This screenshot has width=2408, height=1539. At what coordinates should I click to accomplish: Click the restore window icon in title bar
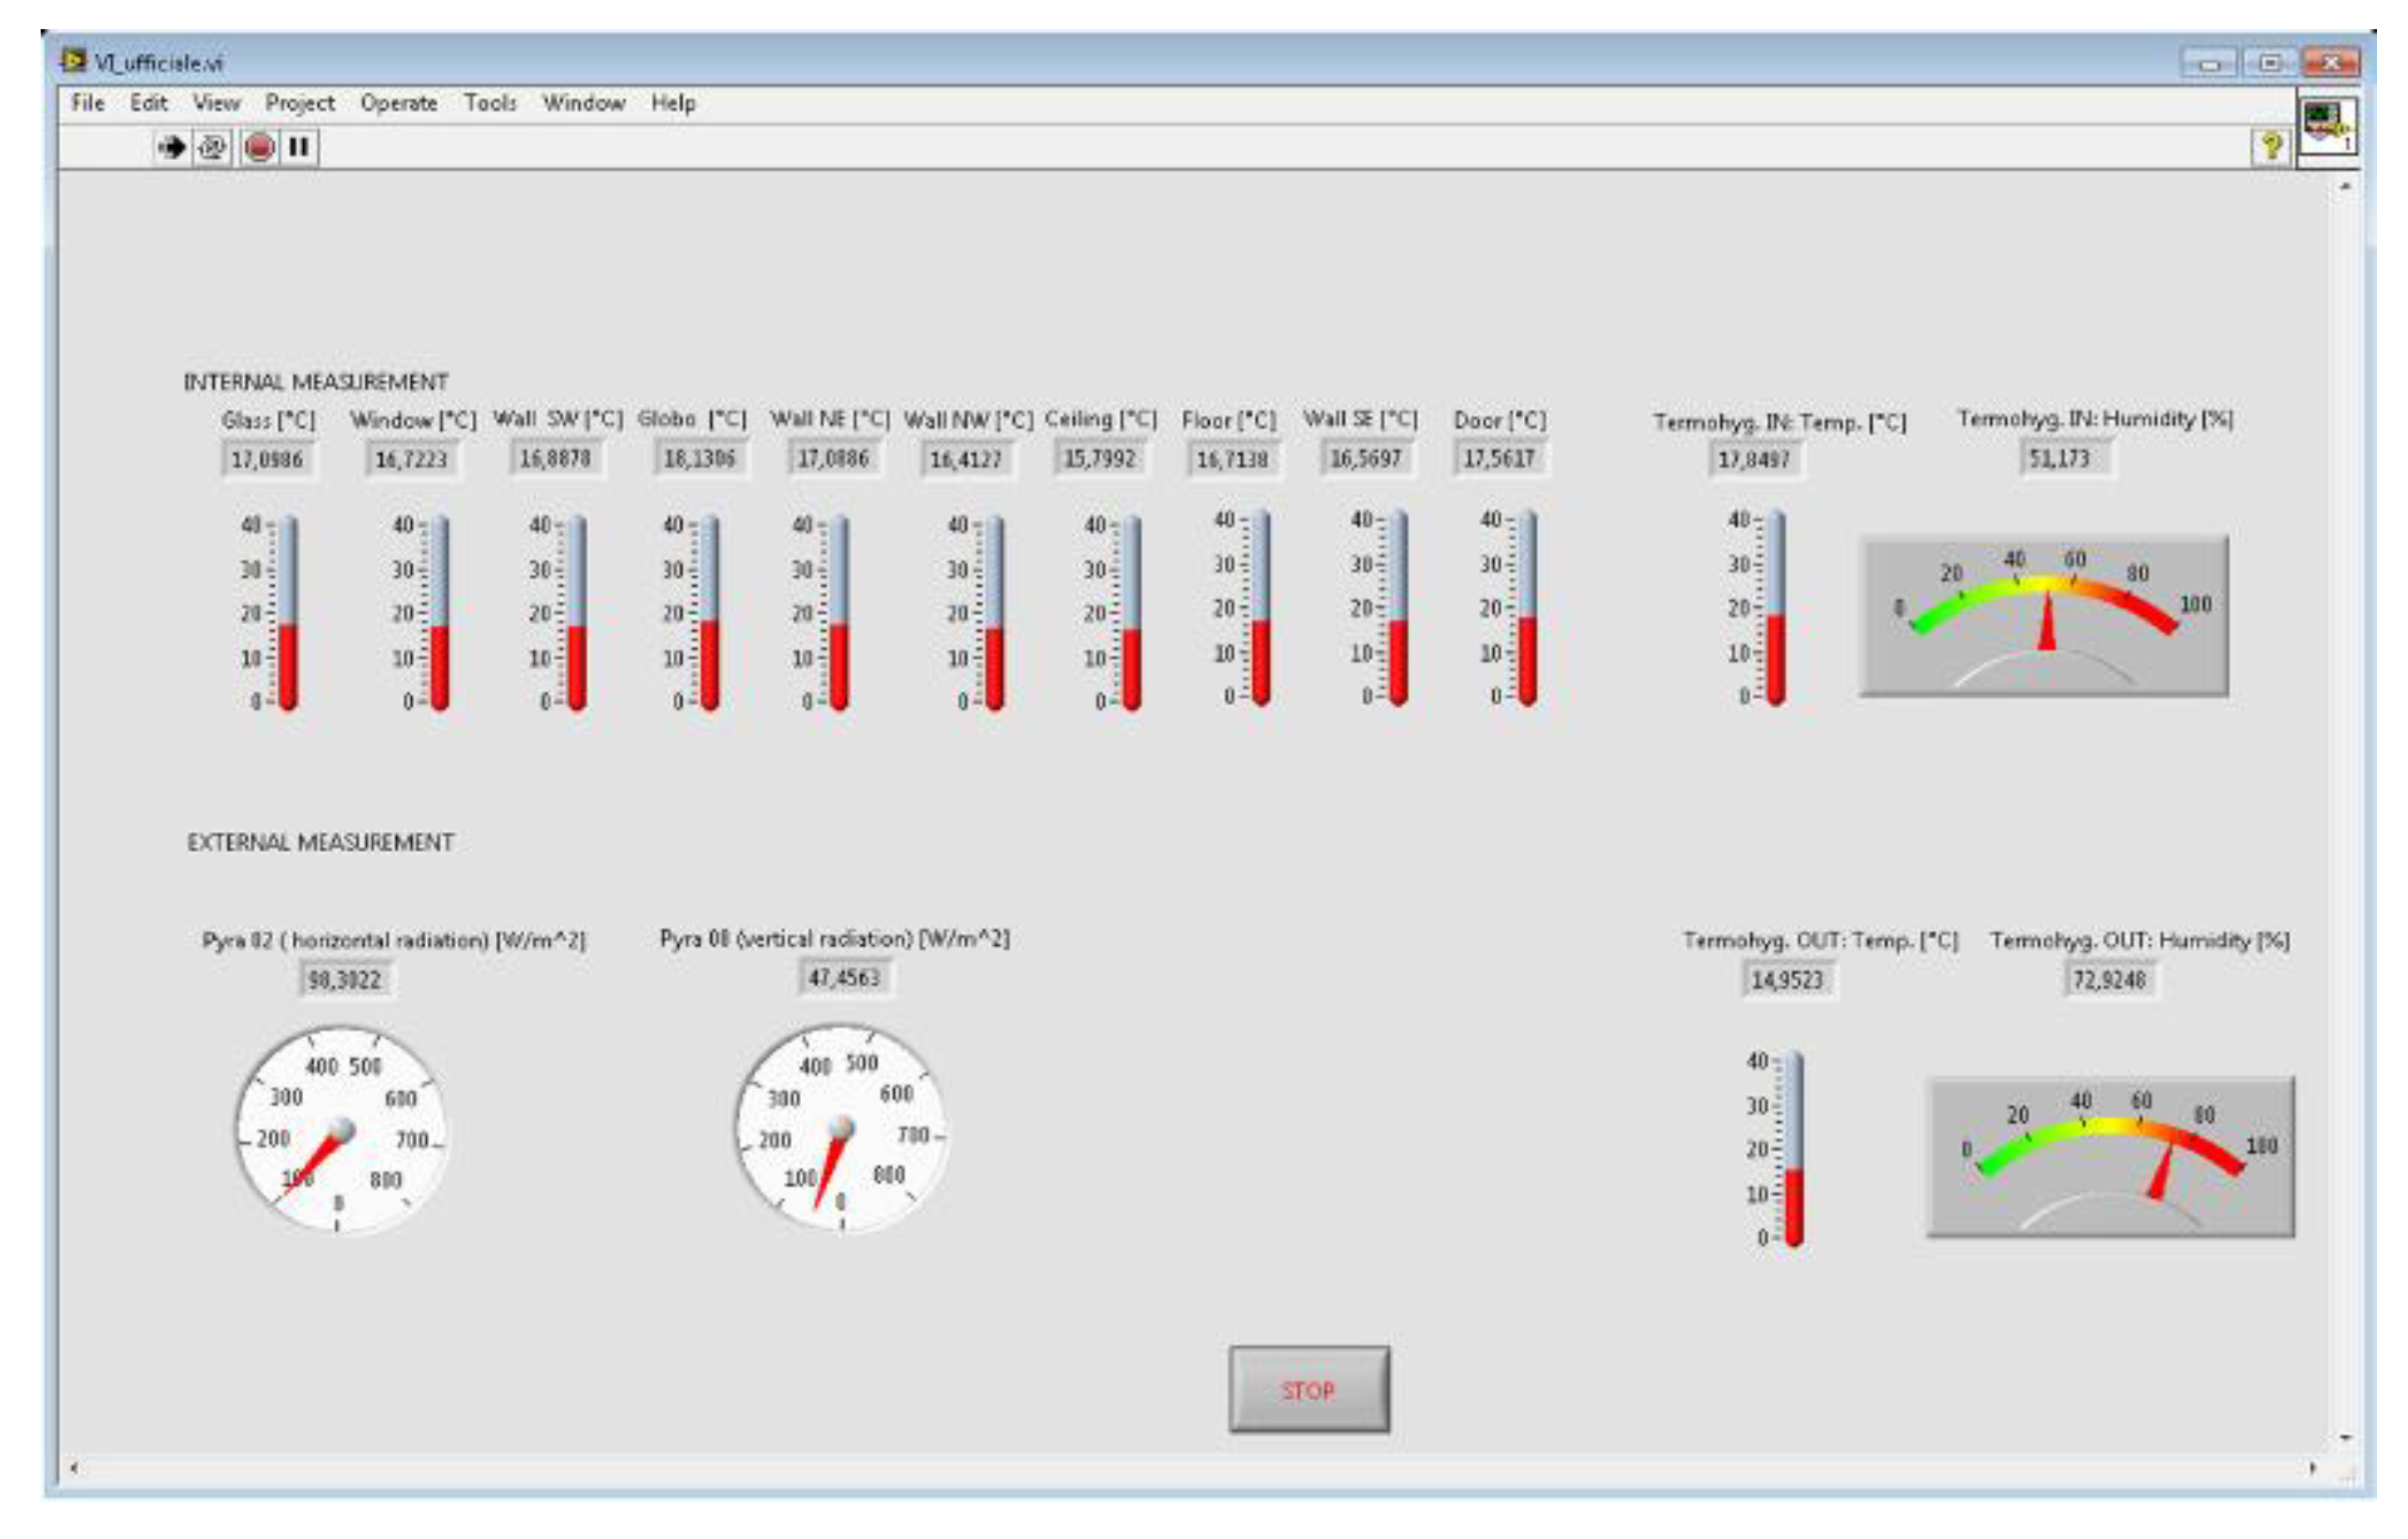[x=2270, y=63]
